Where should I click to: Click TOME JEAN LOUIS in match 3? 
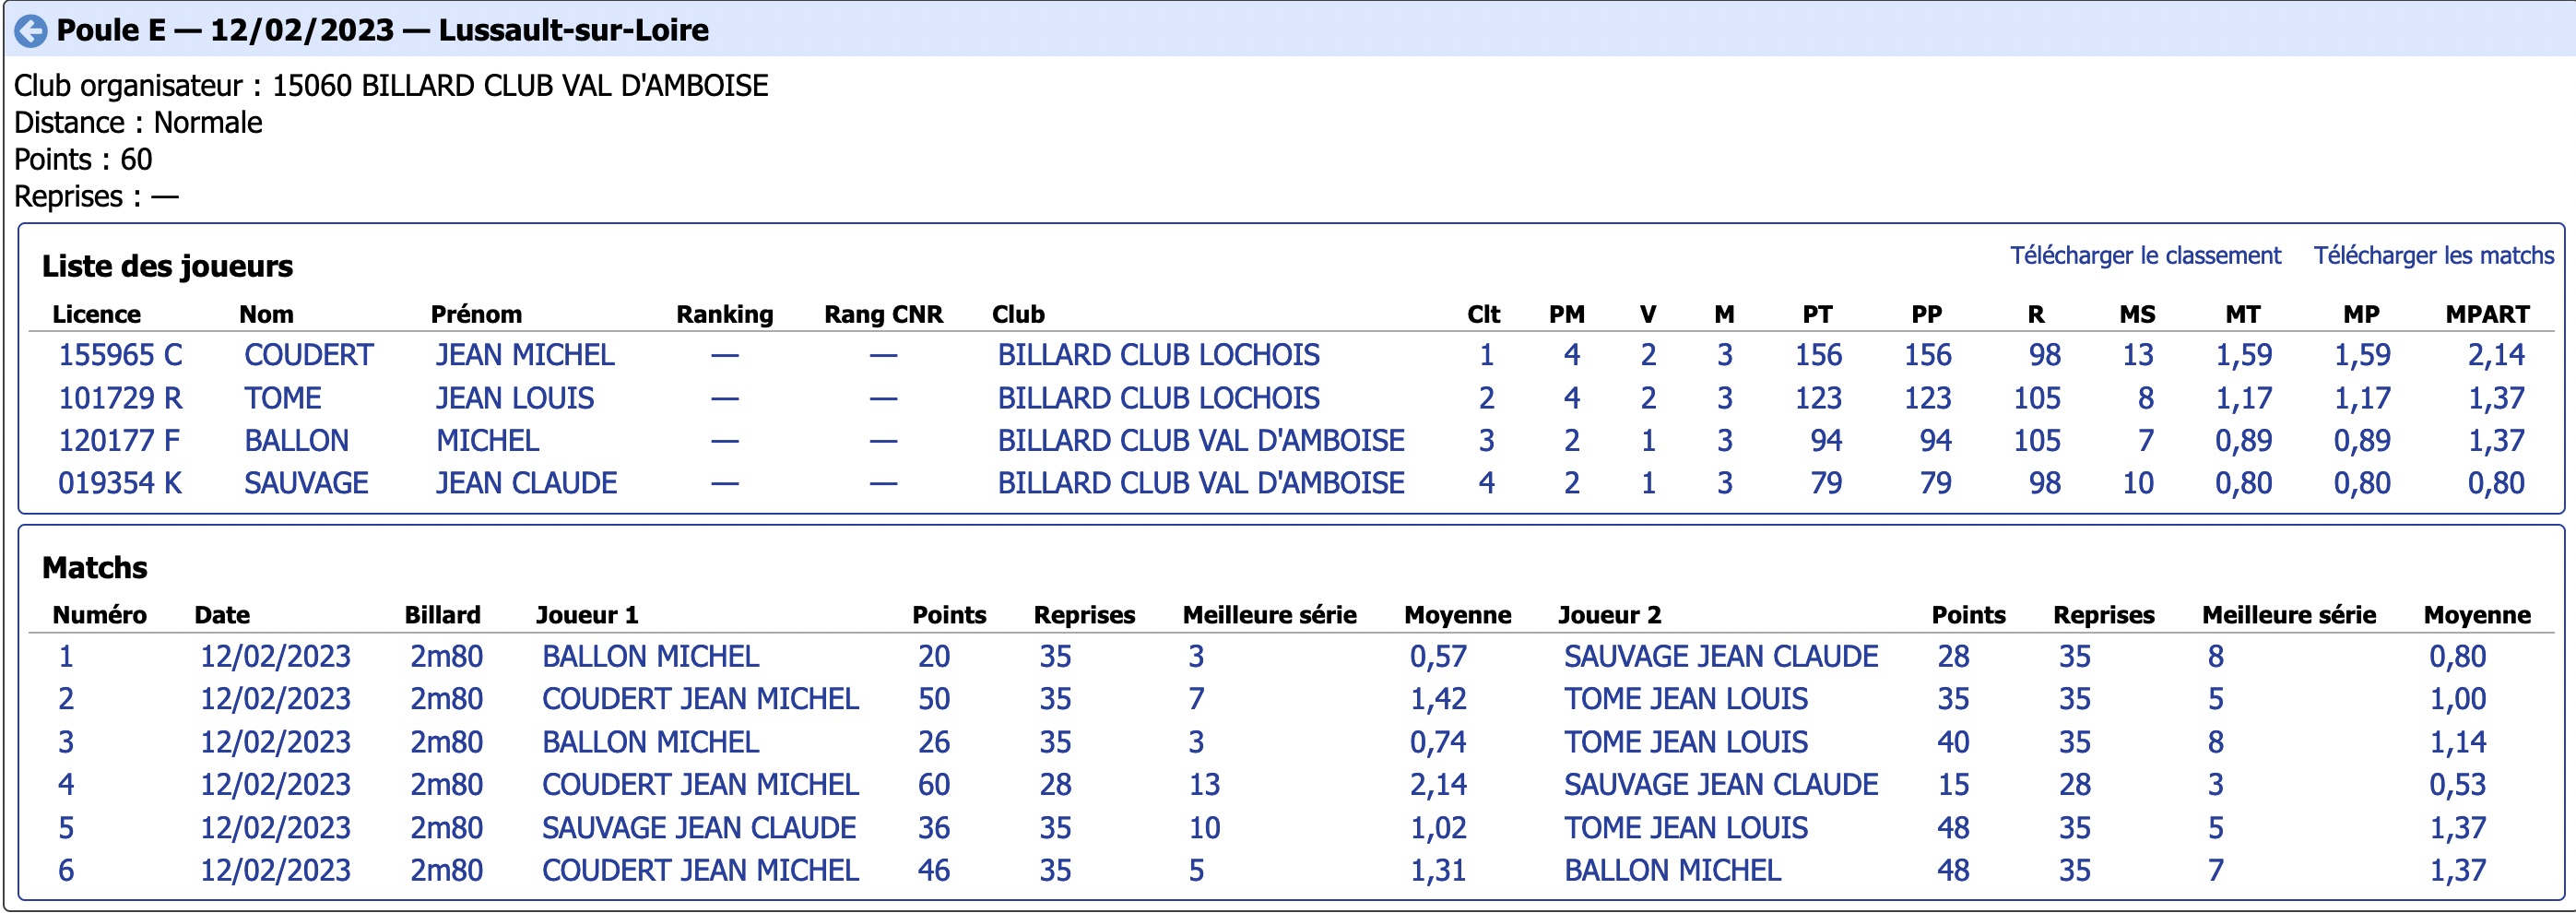click(x=1686, y=742)
